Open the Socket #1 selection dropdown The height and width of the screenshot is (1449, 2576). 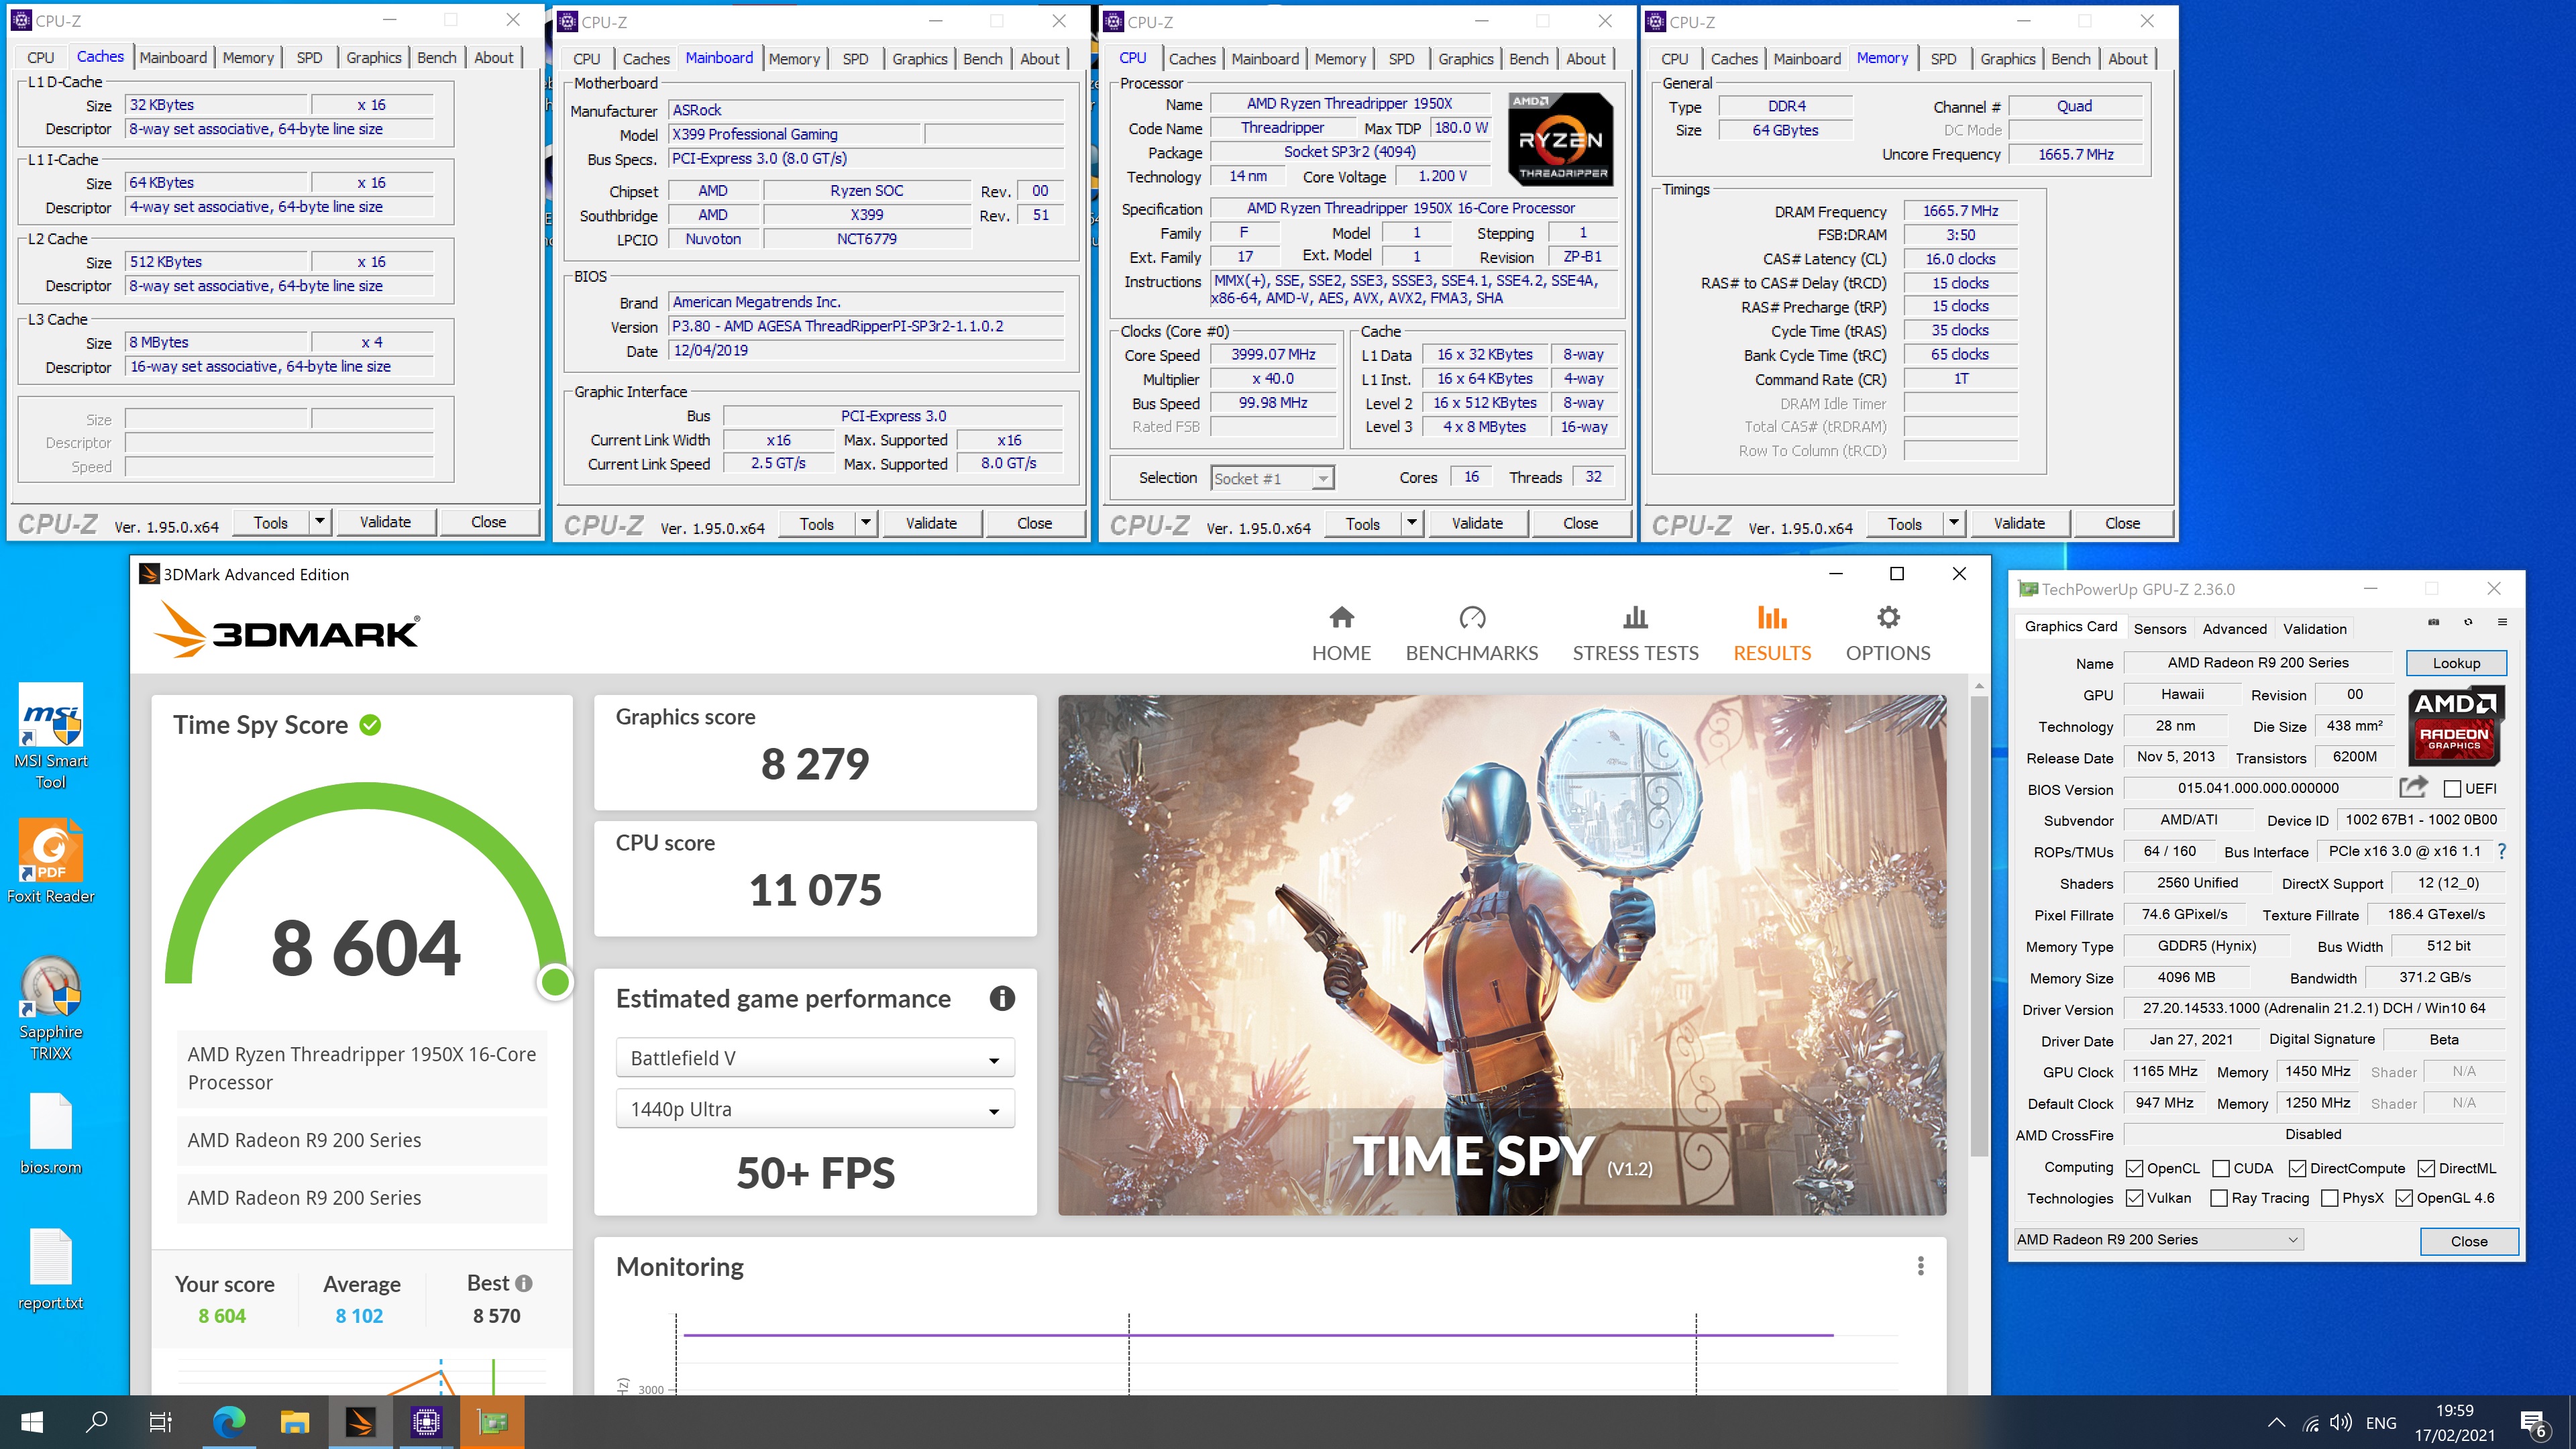click(x=1272, y=478)
